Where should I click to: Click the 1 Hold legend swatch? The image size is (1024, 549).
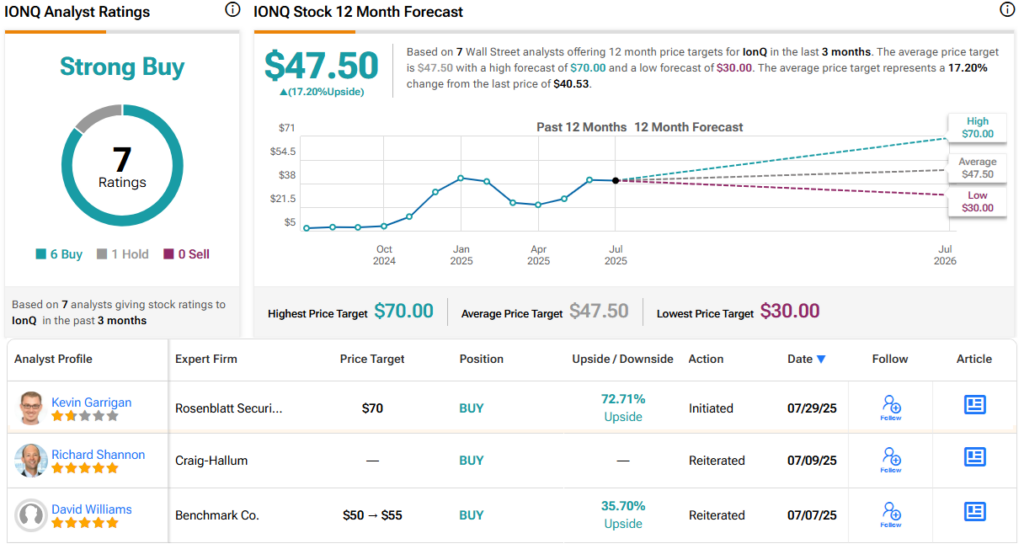tap(102, 255)
